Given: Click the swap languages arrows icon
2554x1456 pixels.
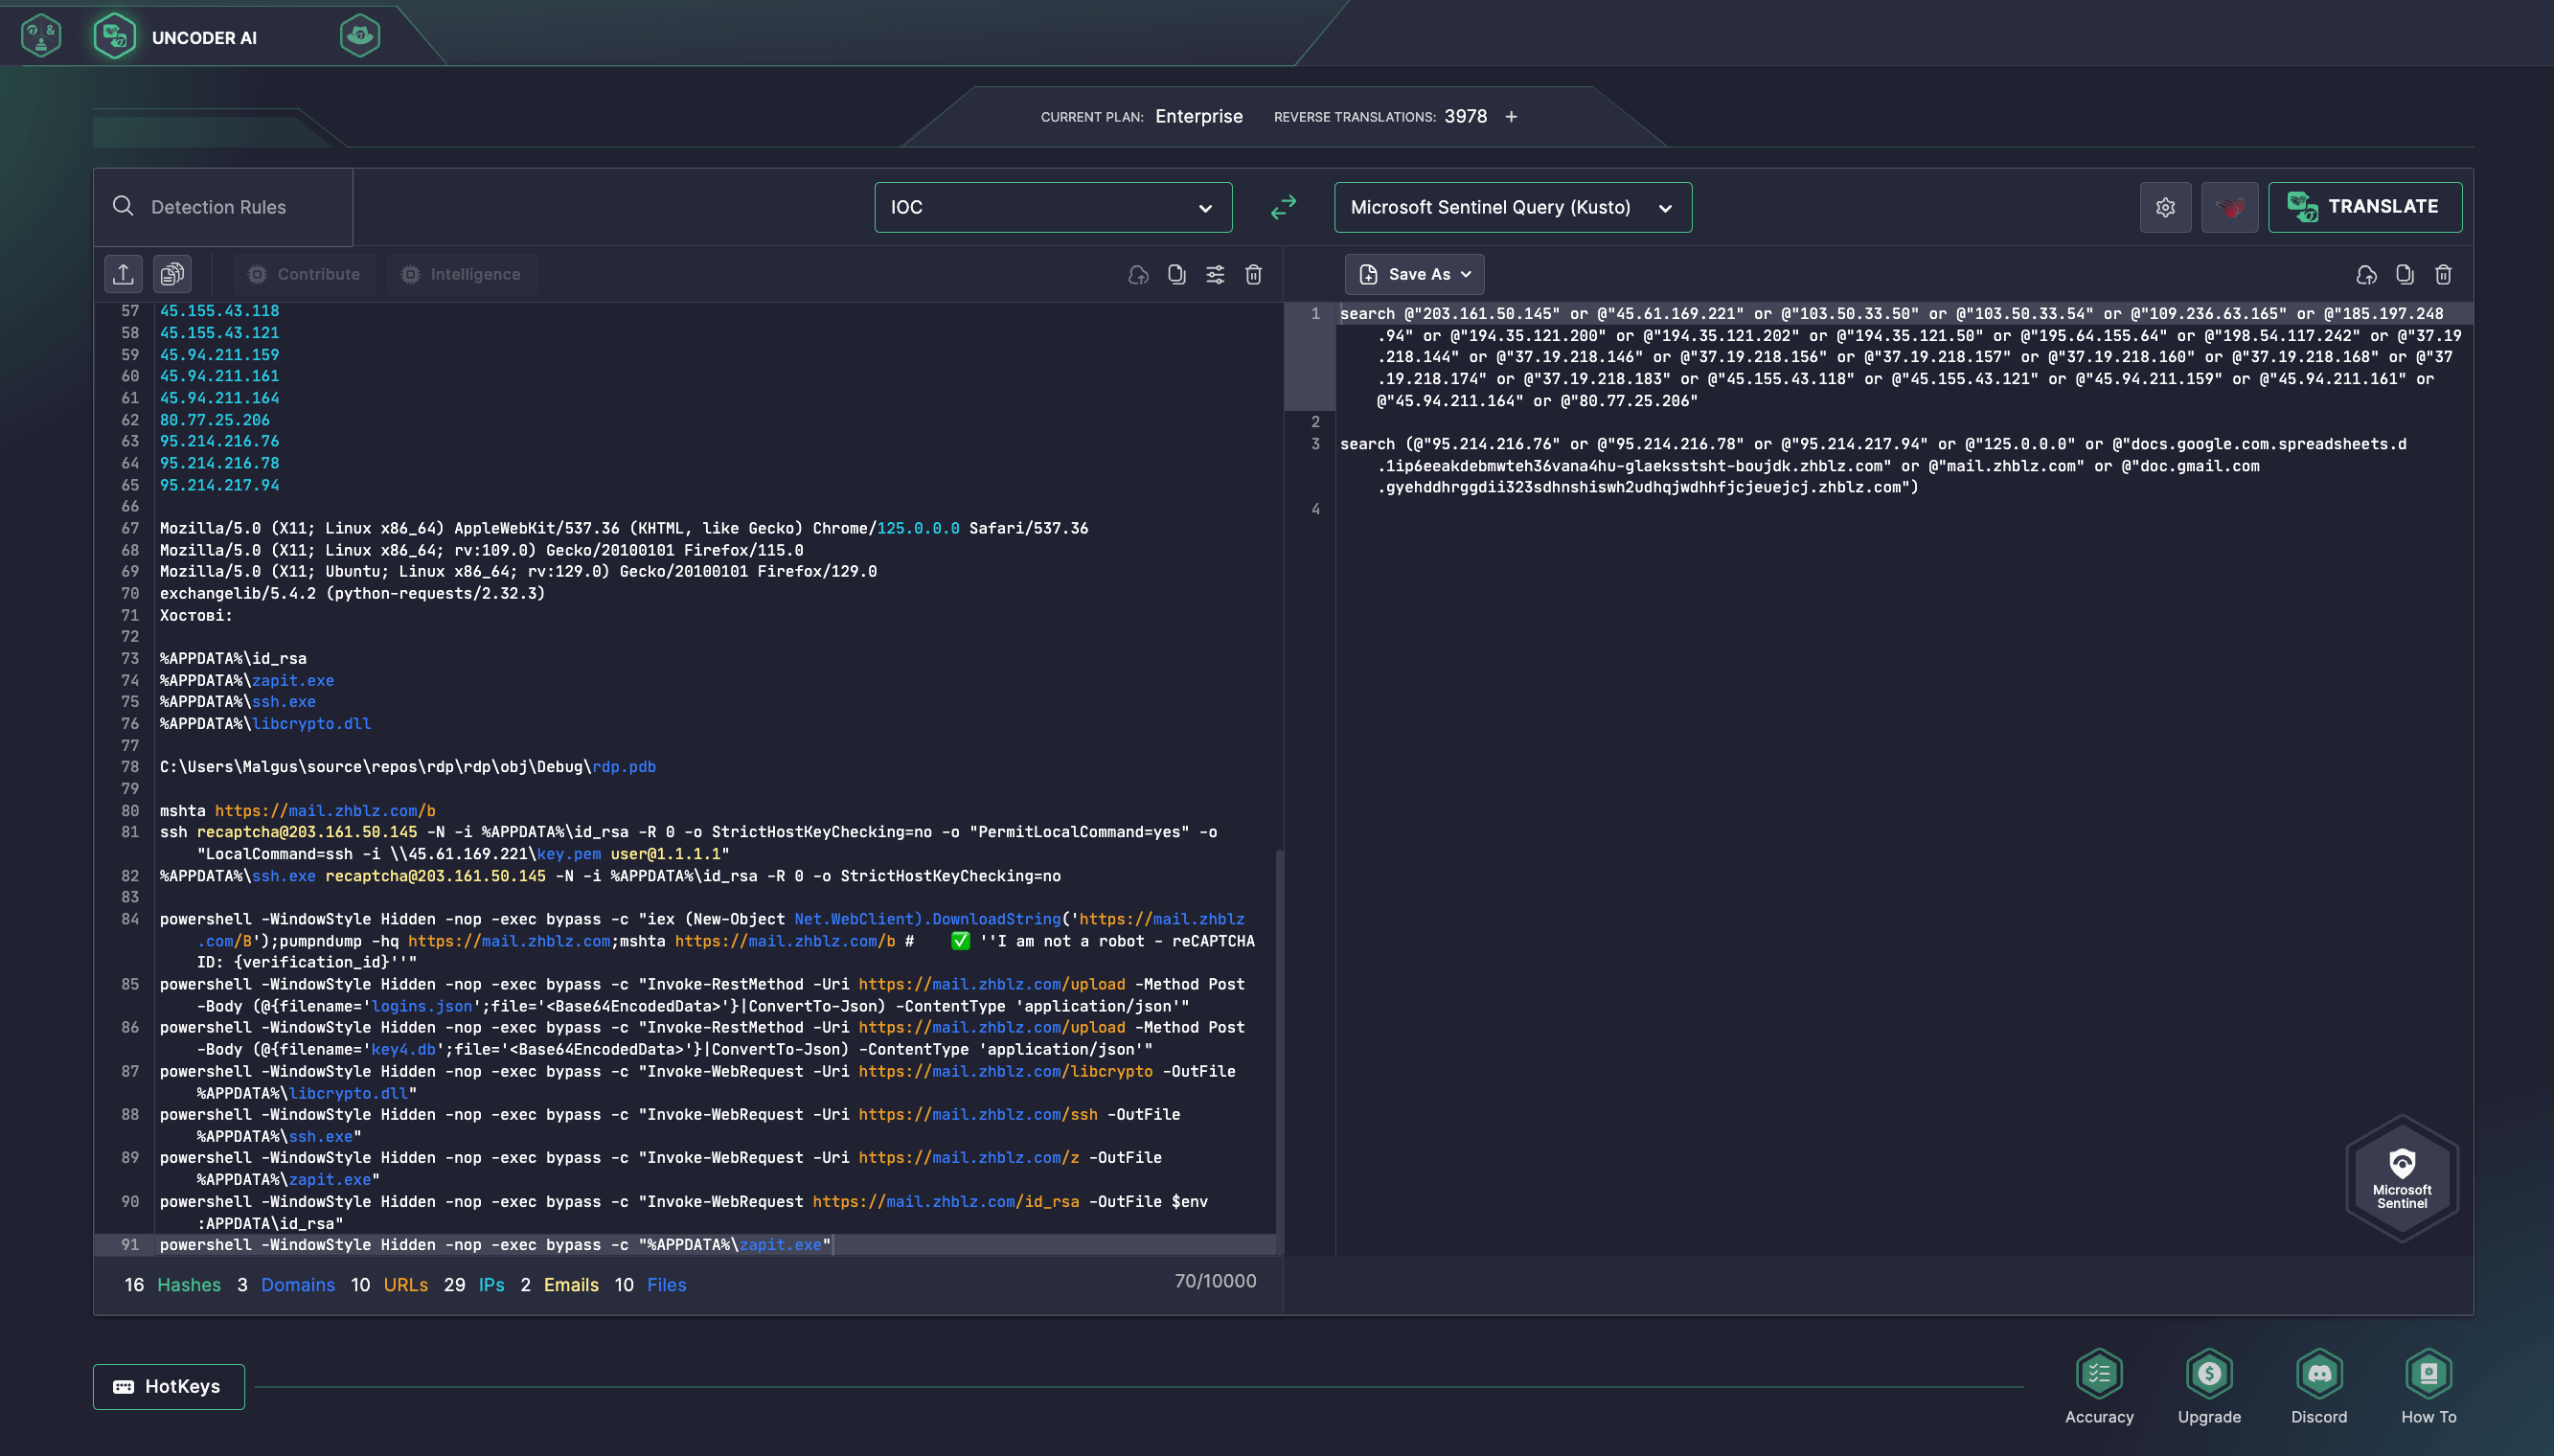Looking at the screenshot, I should [1283, 207].
